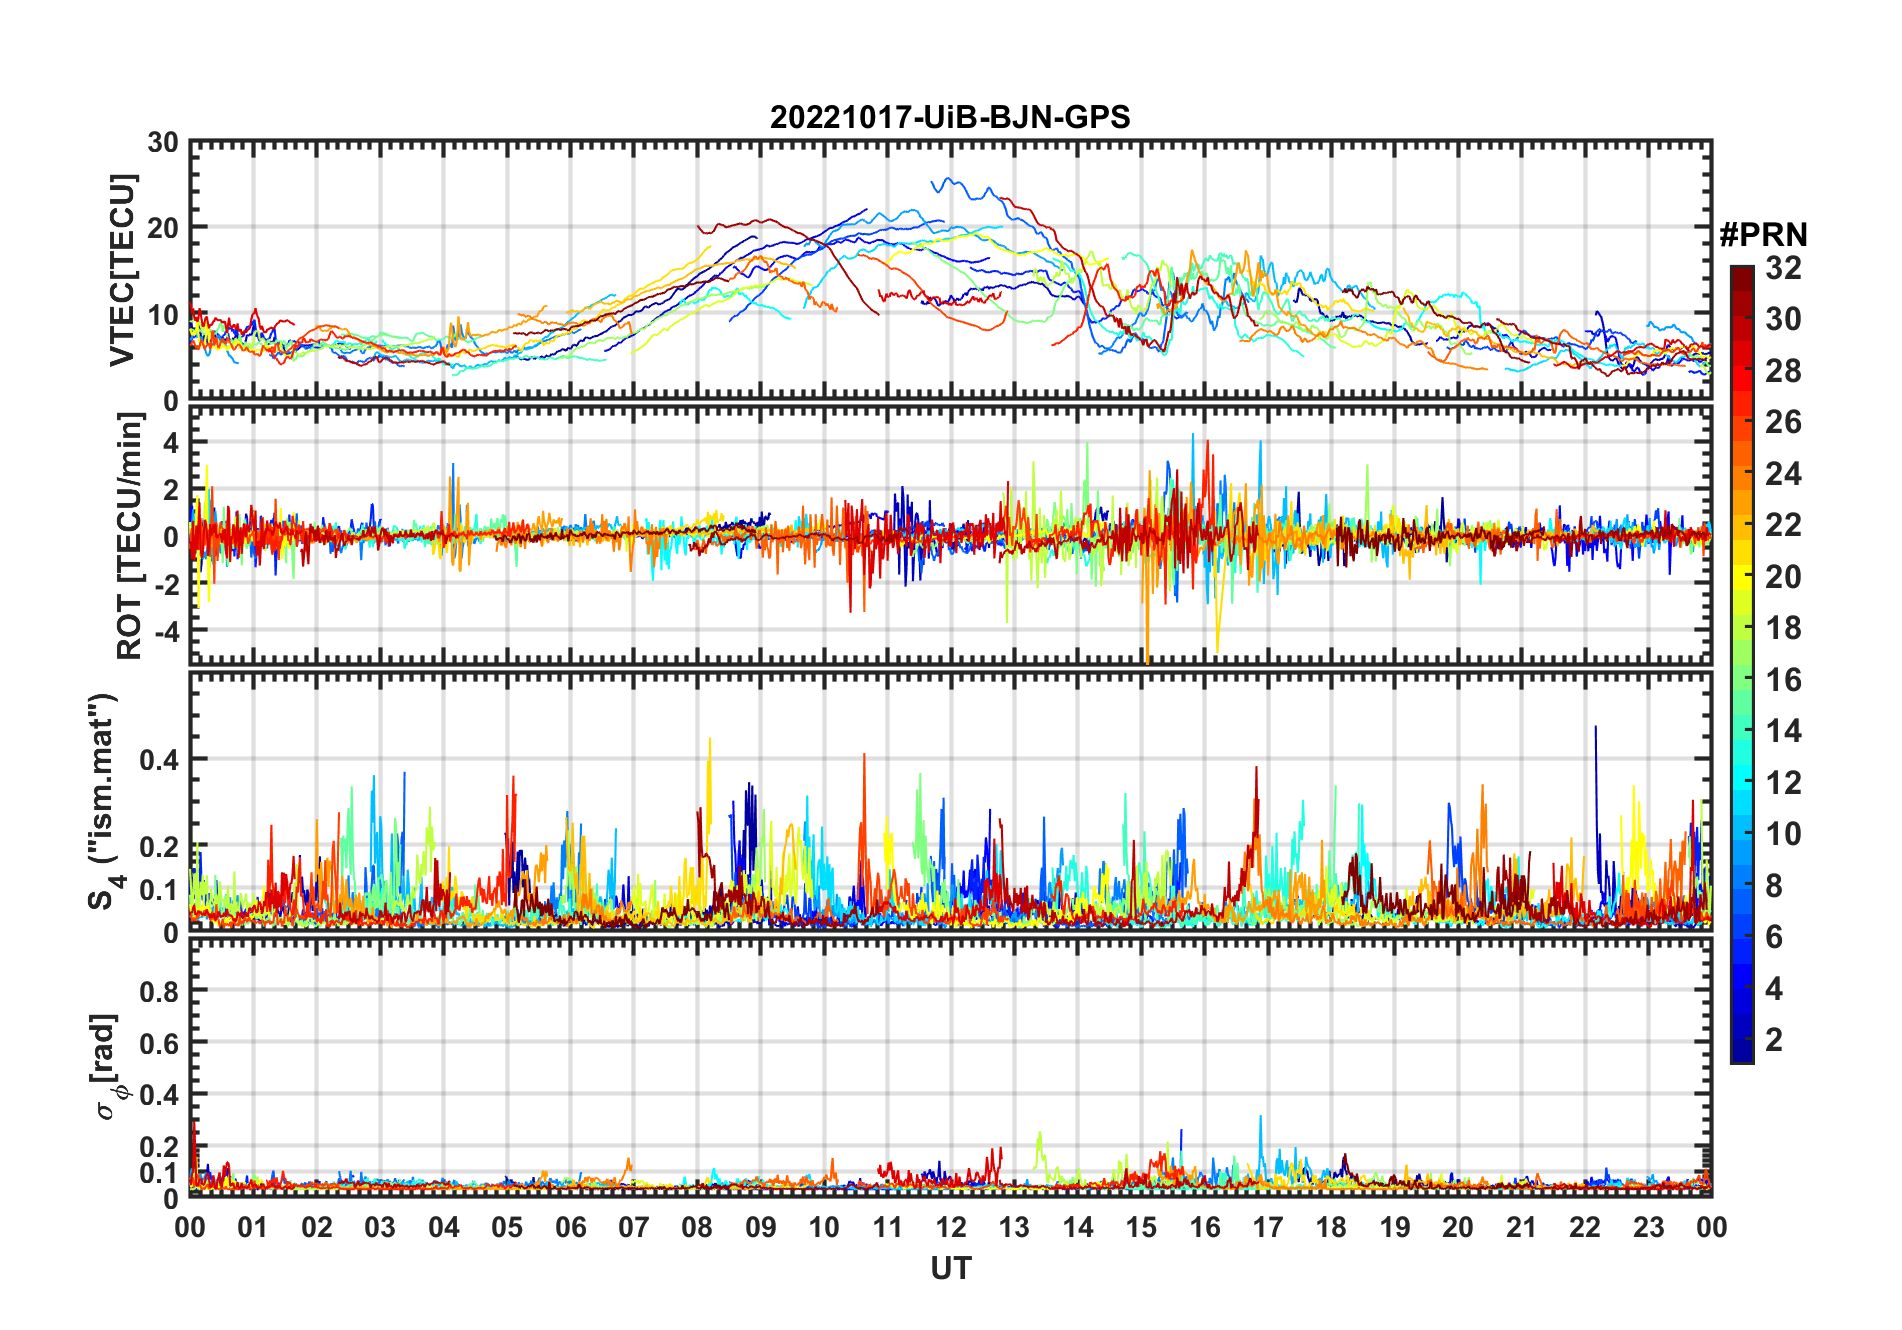Select the 11 hour label on UT axis
This screenshot has height=1330, width=1902.
(888, 1228)
